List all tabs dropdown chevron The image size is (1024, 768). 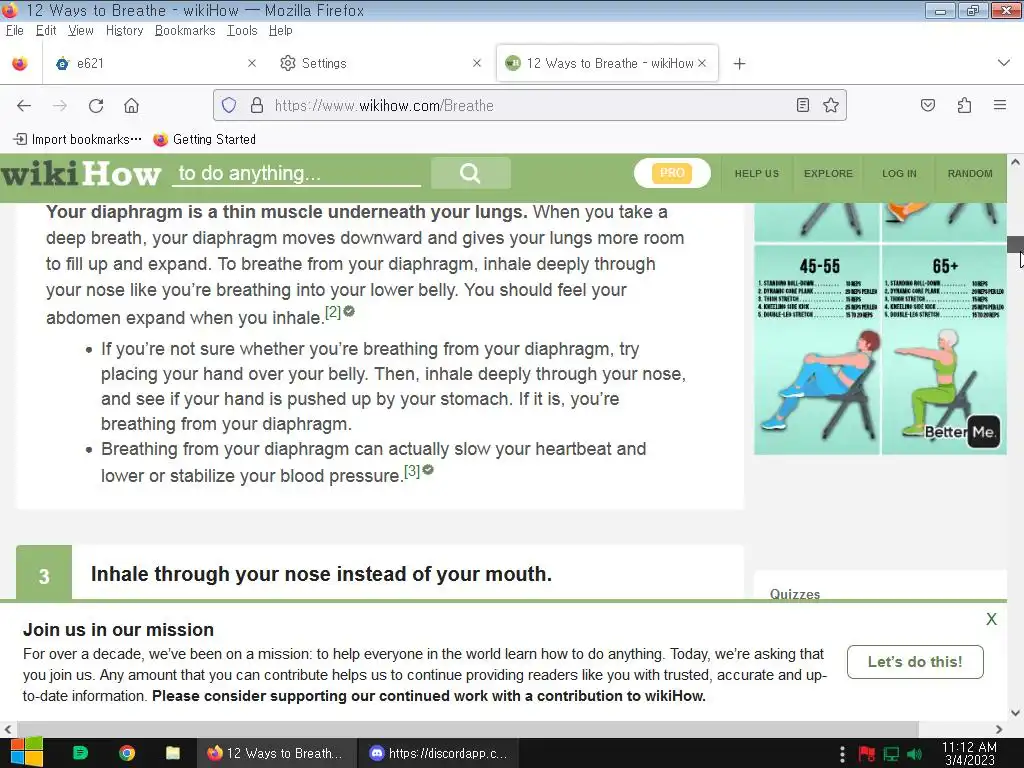pos(1004,63)
